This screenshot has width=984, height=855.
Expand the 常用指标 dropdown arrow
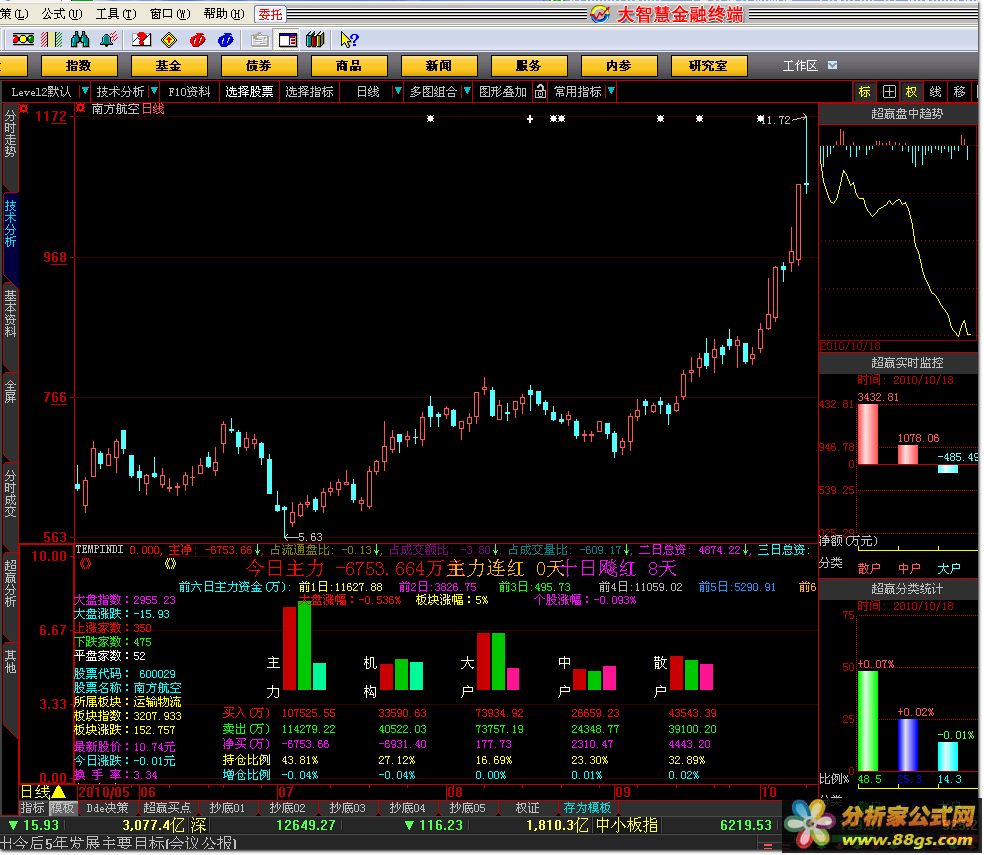[611, 92]
